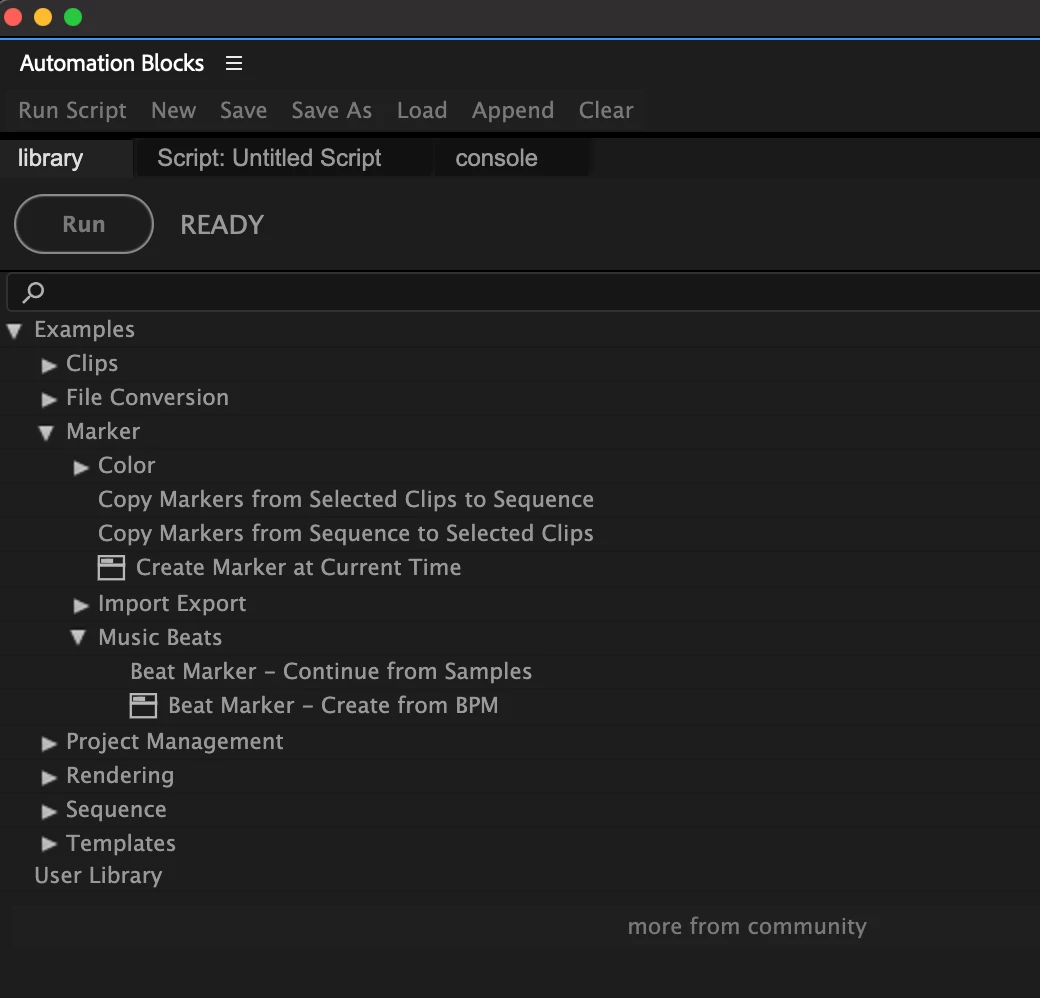Viewport: 1040px width, 998px height.
Task: Click the search magnifier icon
Action: (32, 292)
